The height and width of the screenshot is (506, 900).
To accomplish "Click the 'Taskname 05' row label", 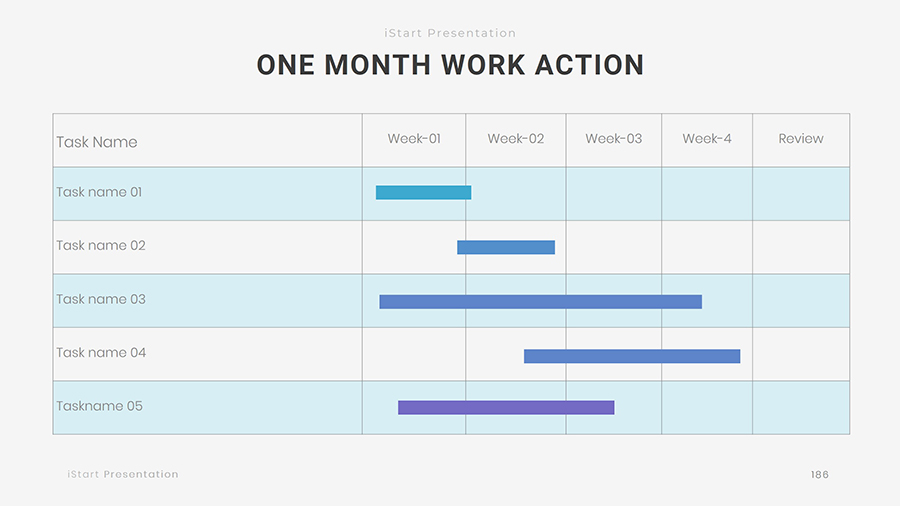I will coord(99,406).
